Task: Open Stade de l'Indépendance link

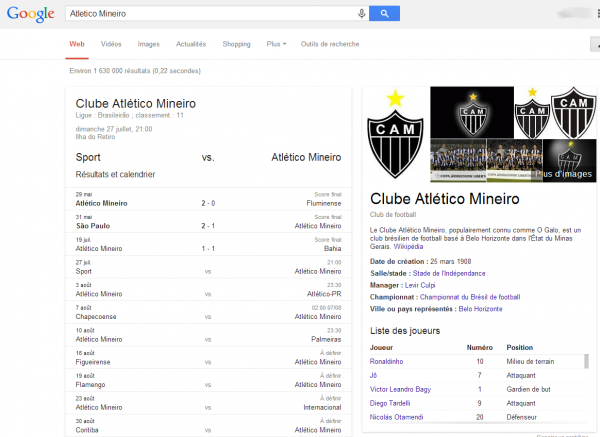Action: [449, 273]
